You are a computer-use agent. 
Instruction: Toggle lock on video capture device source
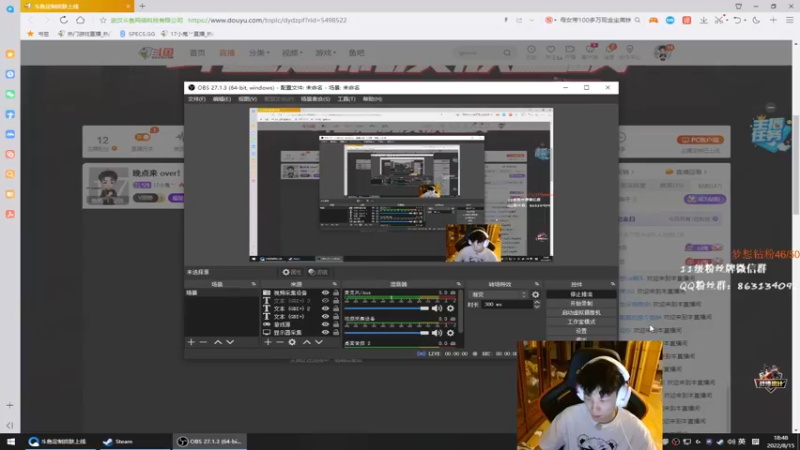[336, 293]
